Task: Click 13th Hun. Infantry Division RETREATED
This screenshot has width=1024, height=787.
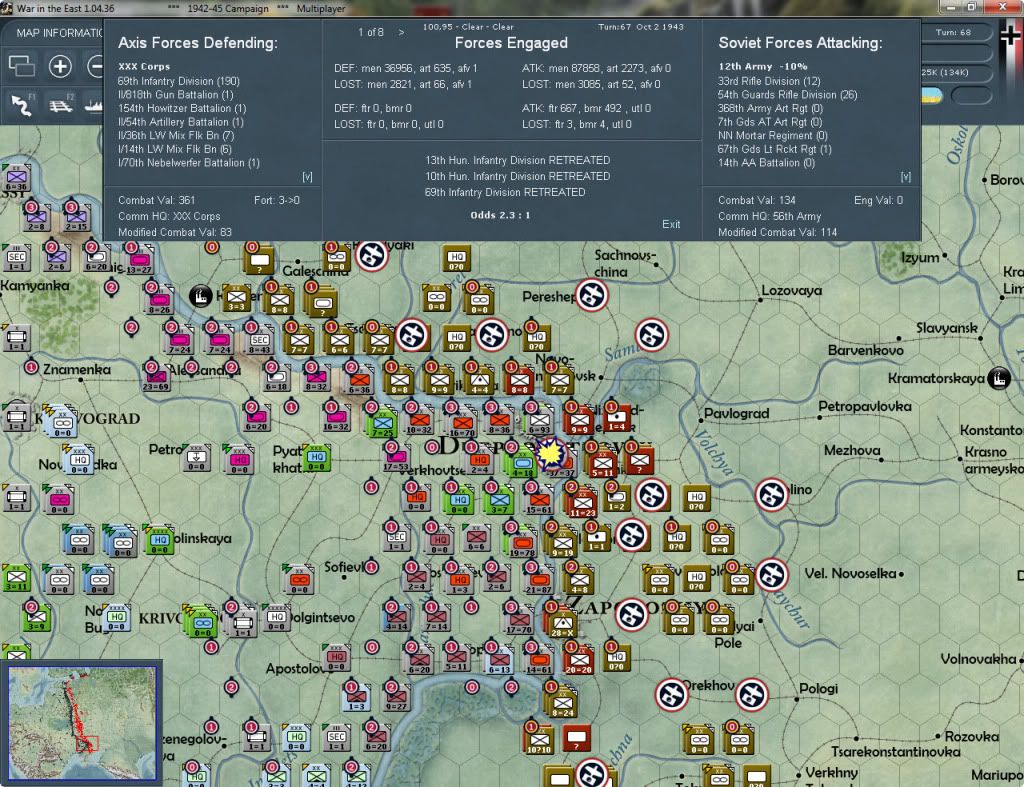Action: (x=517, y=160)
